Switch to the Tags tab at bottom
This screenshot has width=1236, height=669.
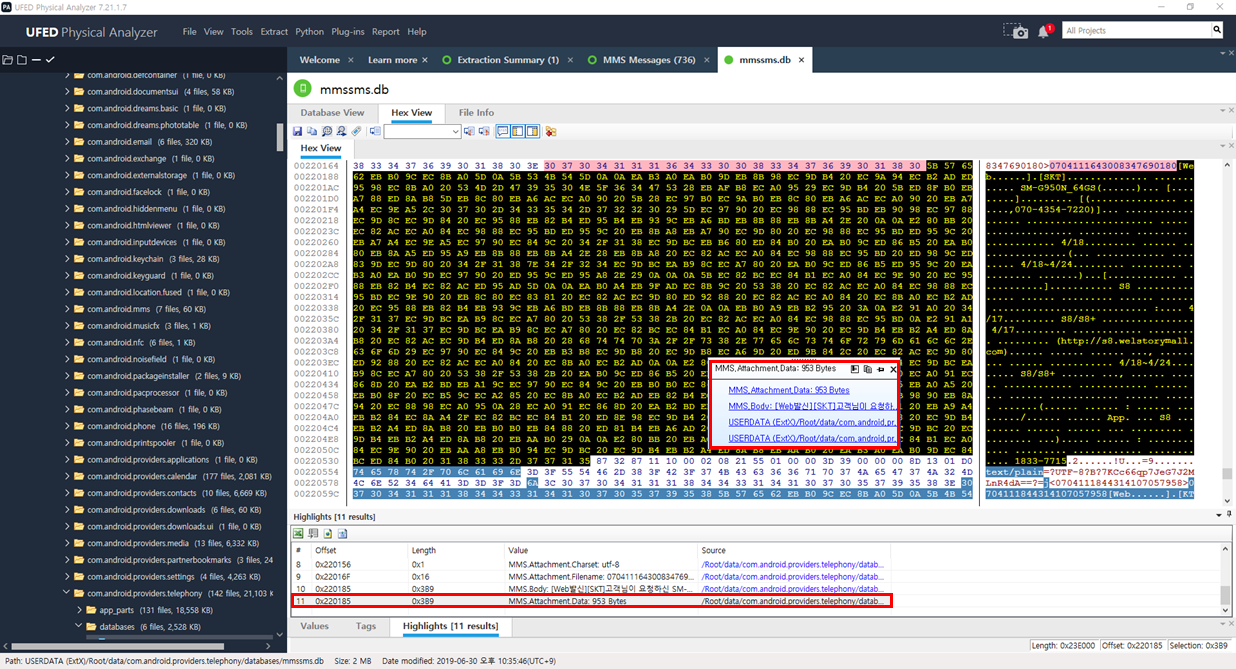pyautogui.click(x=366, y=626)
